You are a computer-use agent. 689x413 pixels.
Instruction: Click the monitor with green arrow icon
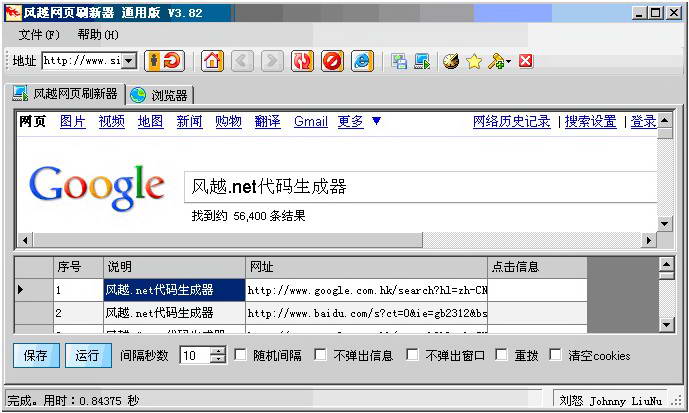coord(422,61)
